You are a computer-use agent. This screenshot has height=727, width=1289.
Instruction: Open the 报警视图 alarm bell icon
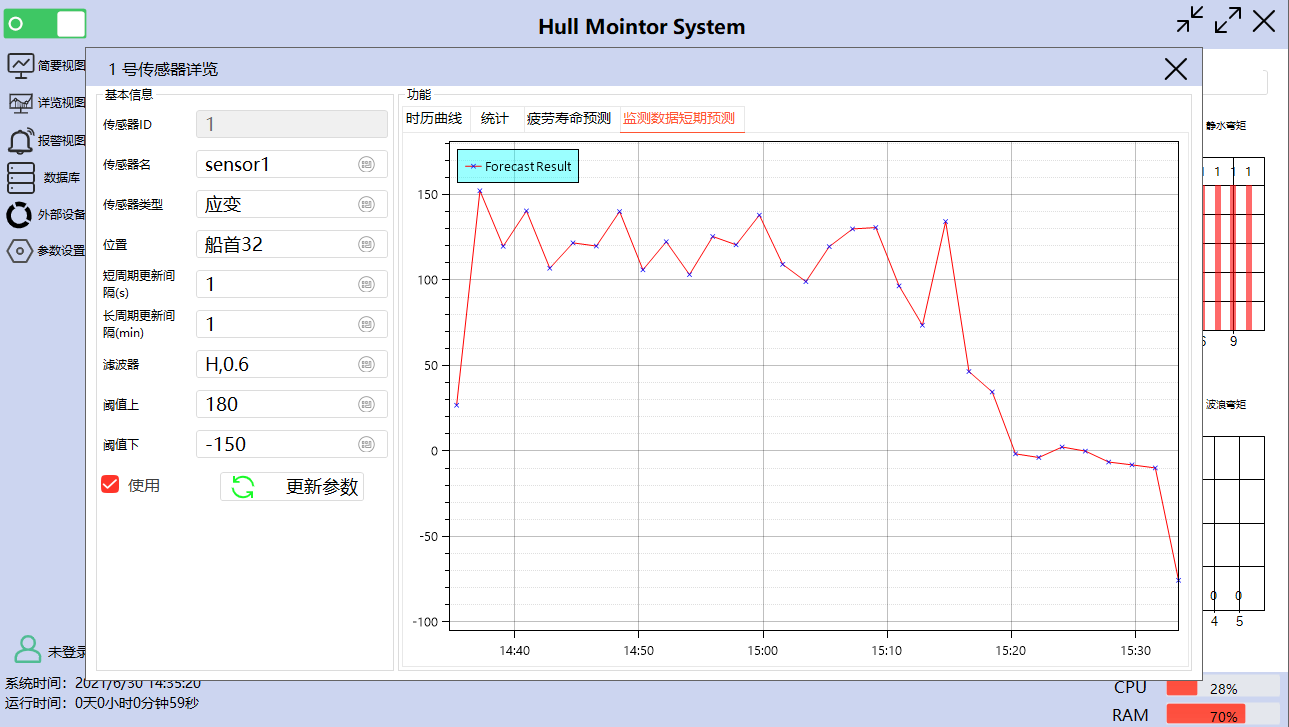pos(21,140)
